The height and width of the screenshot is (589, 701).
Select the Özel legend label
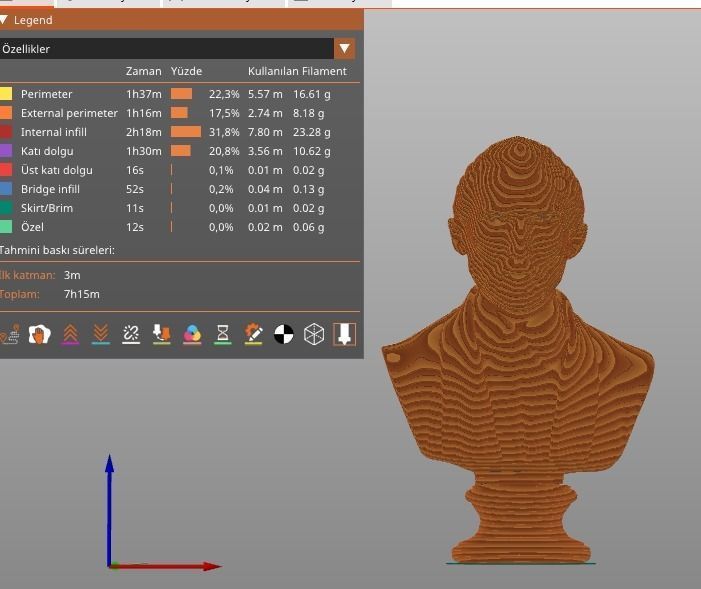point(32,227)
